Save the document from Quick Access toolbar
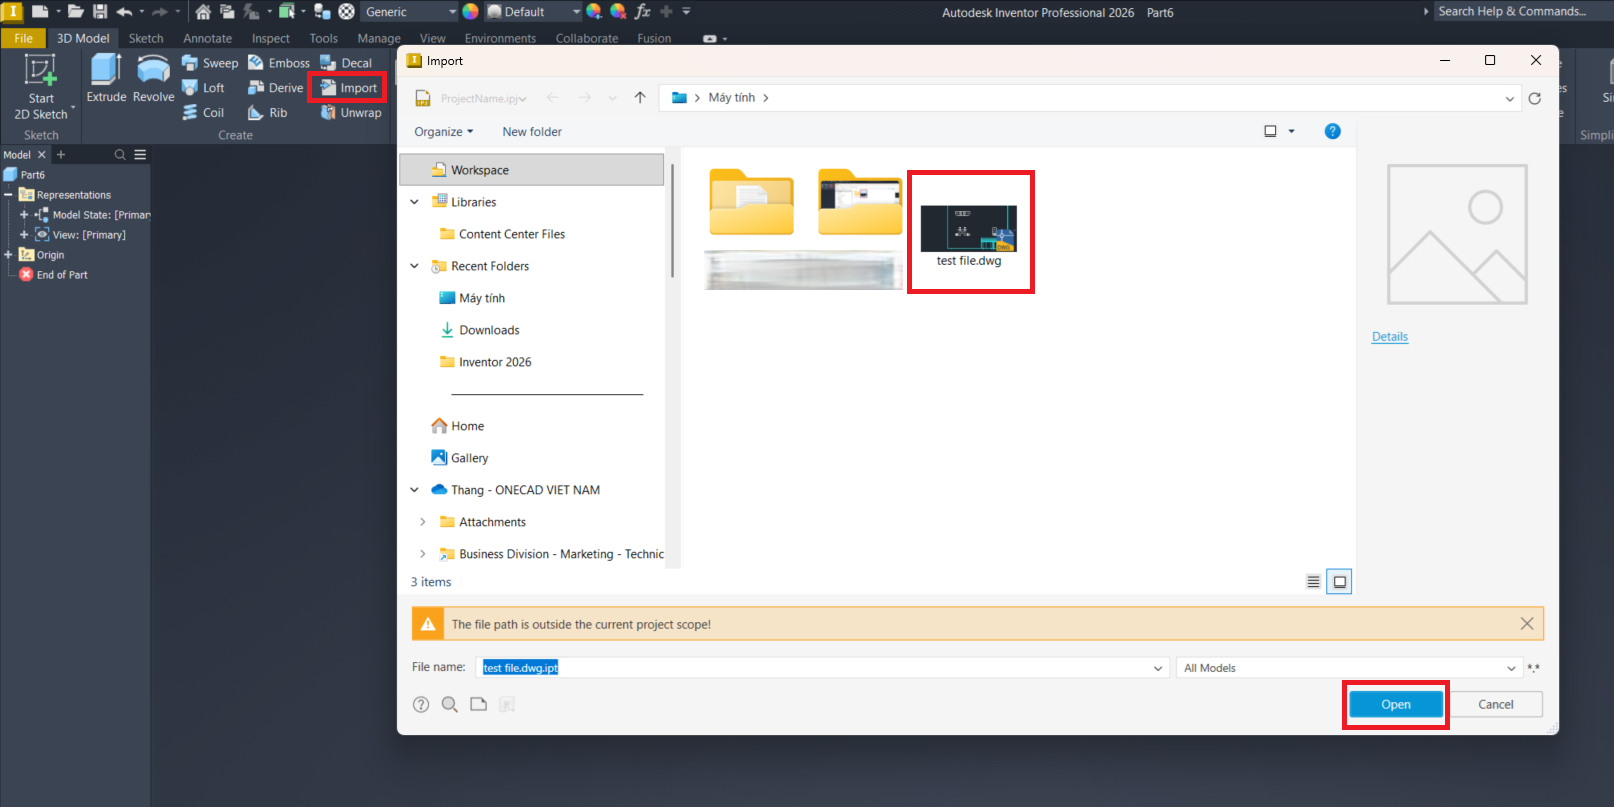This screenshot has height=807, width=1614. [100, 12]
